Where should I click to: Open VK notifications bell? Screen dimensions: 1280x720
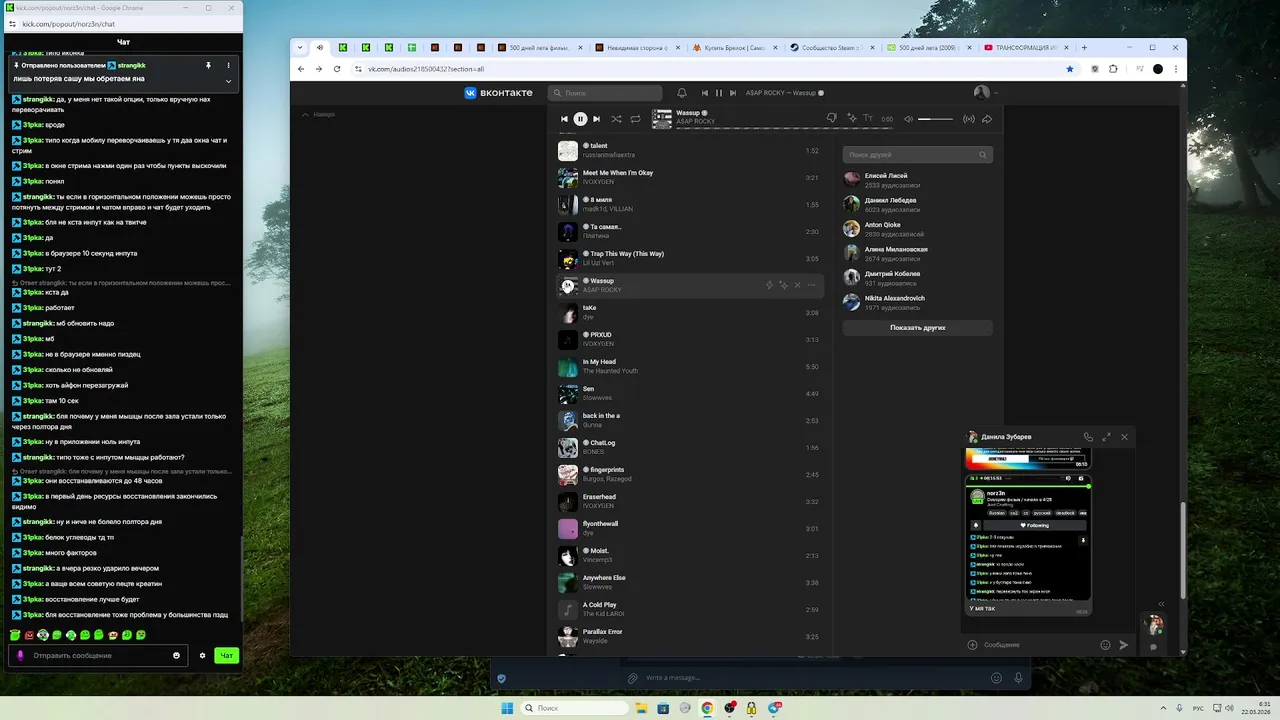[682, 93]
